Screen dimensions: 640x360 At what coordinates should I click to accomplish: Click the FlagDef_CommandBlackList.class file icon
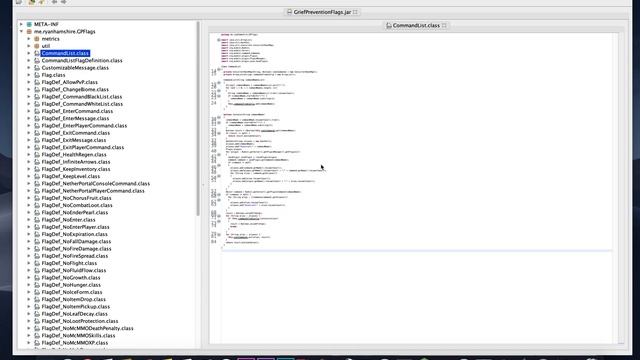tap(37, 97)
